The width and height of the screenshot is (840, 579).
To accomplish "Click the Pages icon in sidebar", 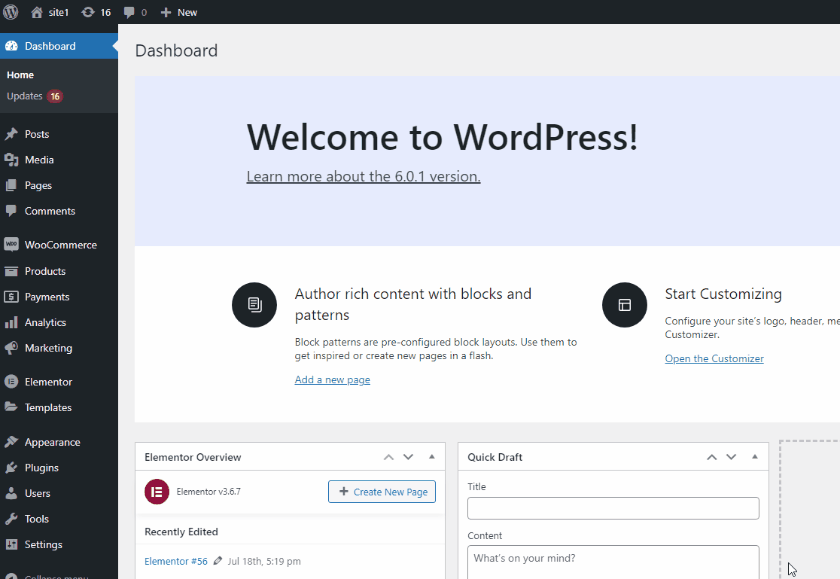I will tap(11, 185).
